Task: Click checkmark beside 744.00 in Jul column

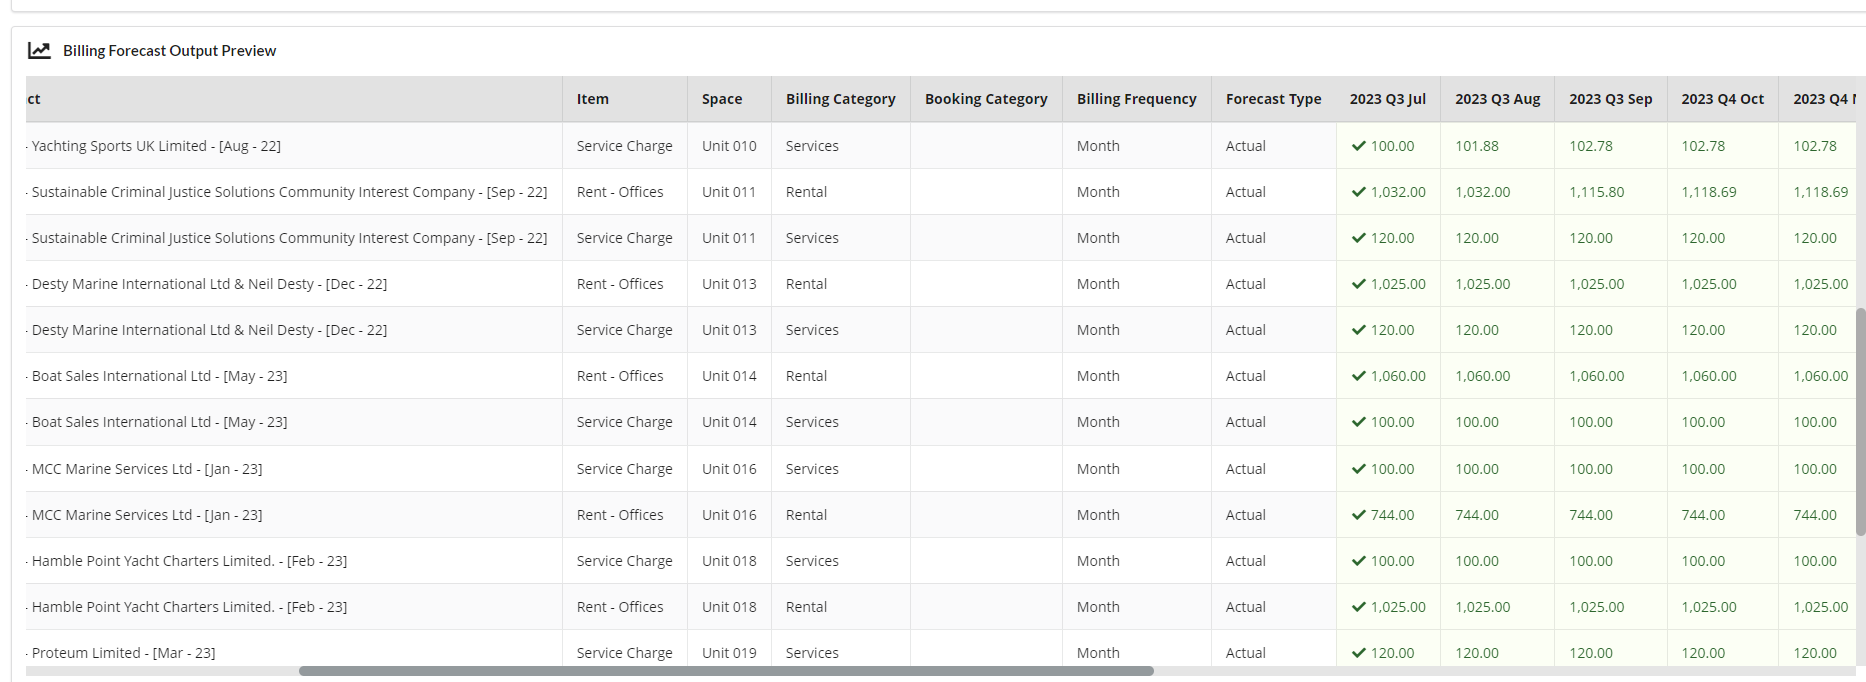Action: coord(1358,515)
